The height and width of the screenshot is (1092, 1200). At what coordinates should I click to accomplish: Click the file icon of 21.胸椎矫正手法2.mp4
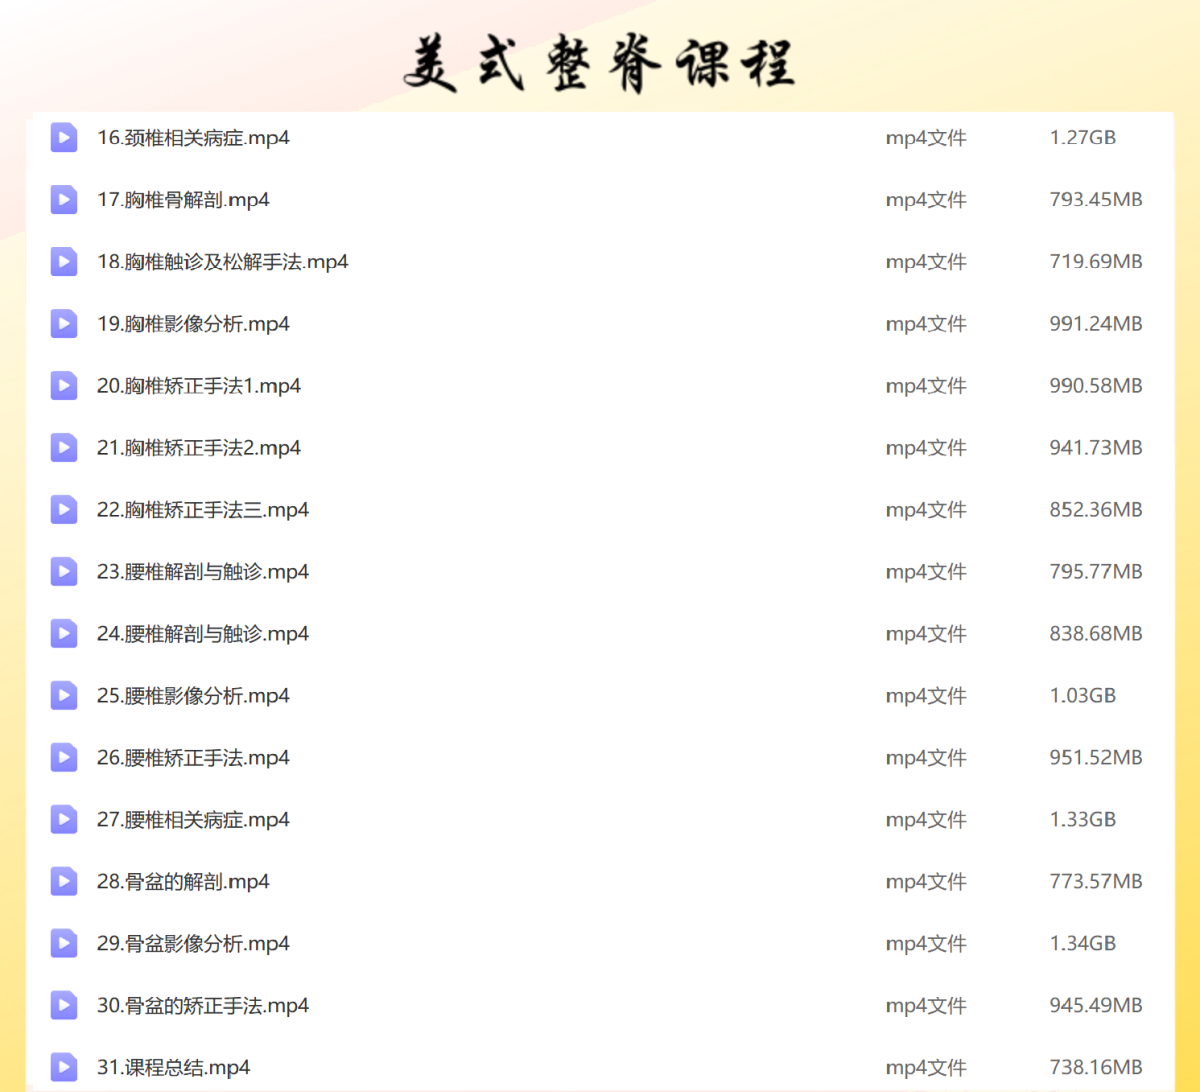coord(64,448)
